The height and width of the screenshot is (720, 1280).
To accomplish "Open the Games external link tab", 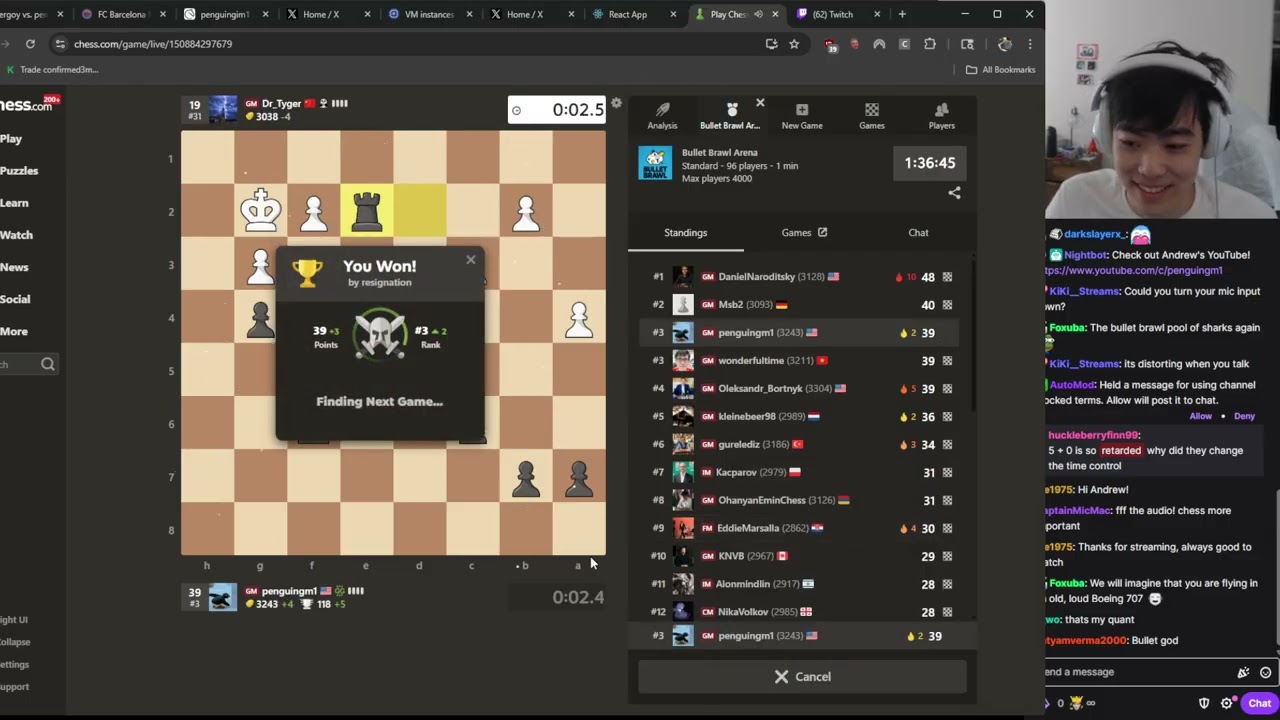I will (804, 233).
